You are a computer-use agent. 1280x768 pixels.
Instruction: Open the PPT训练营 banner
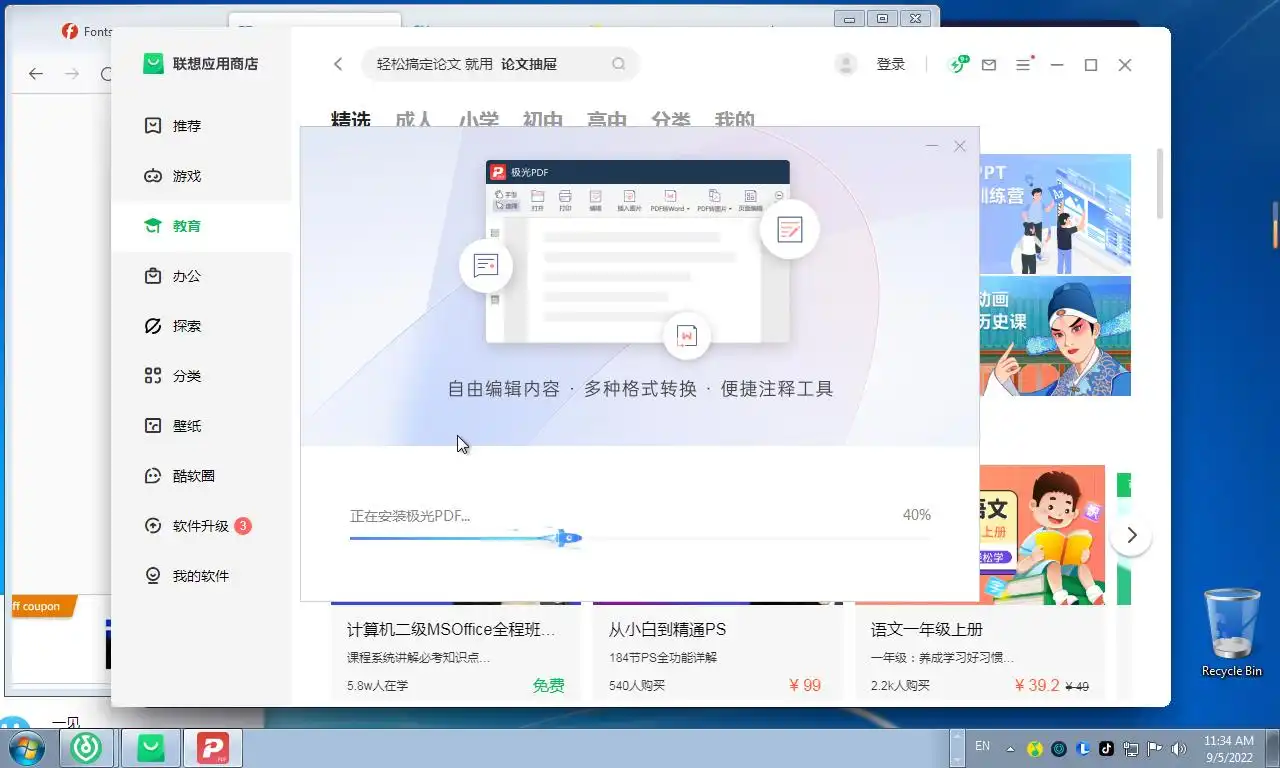pyautogui.click(x=1055, y=214)
